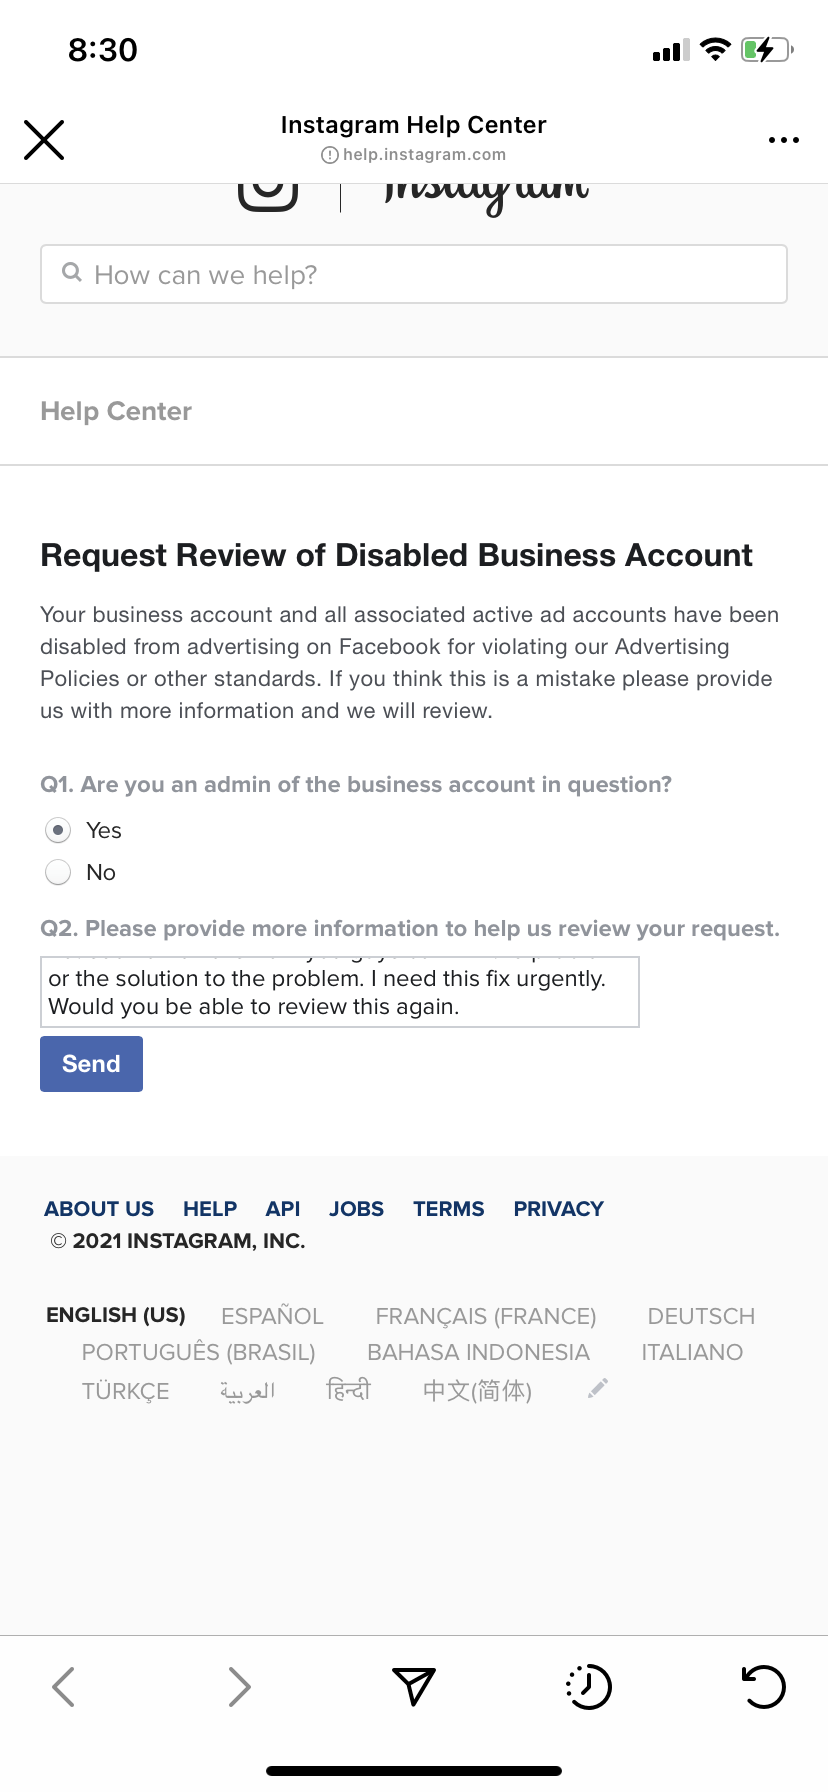Select Yes for admin question
Screen dimensions: 828x1792
click(59, 830)
